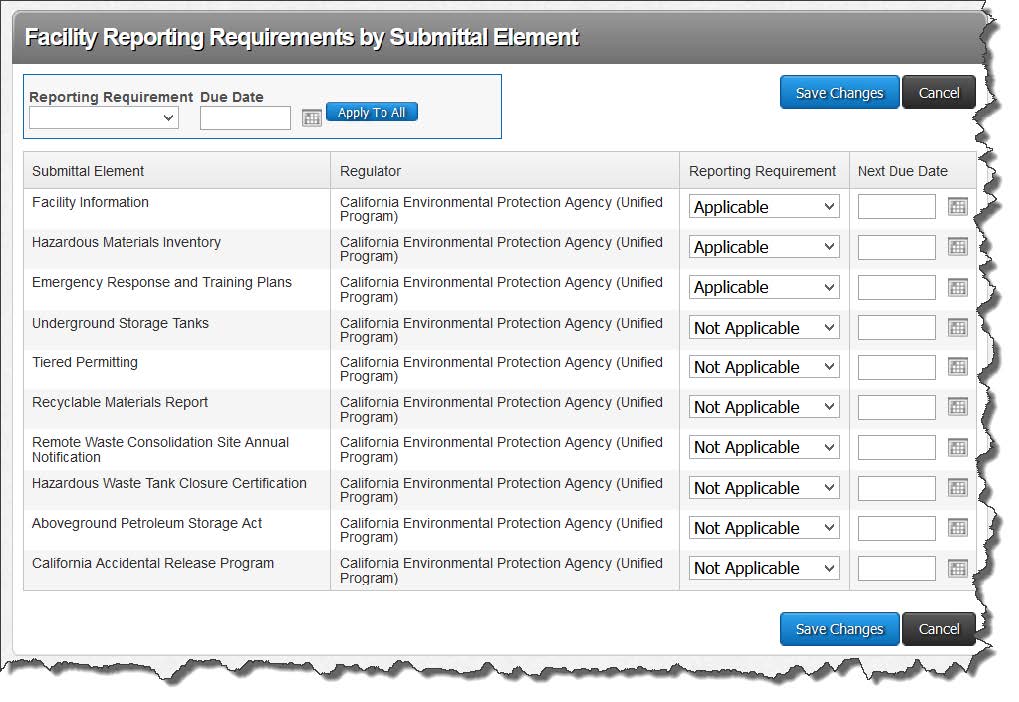This screenshot has width=1019, height=702.
Task: Open calendar icon for Underground Storage Tanks row
Action: [x=957, y=328]
